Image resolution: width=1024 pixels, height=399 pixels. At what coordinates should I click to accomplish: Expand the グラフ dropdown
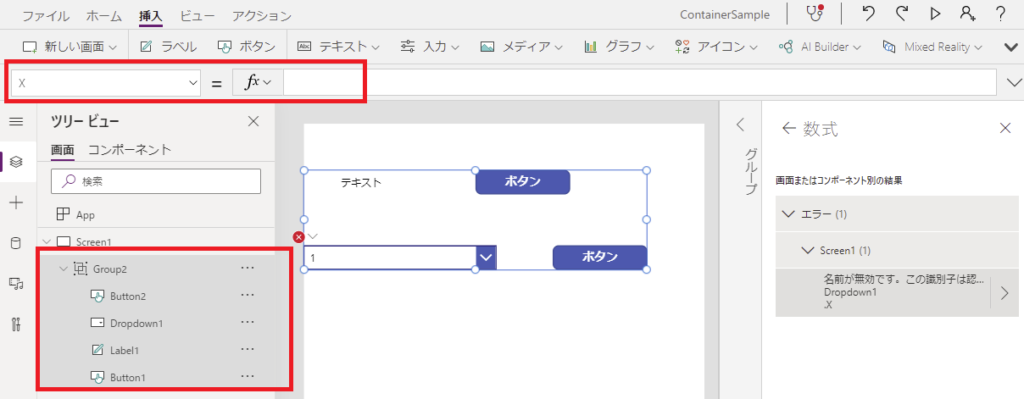coord(619,47)
